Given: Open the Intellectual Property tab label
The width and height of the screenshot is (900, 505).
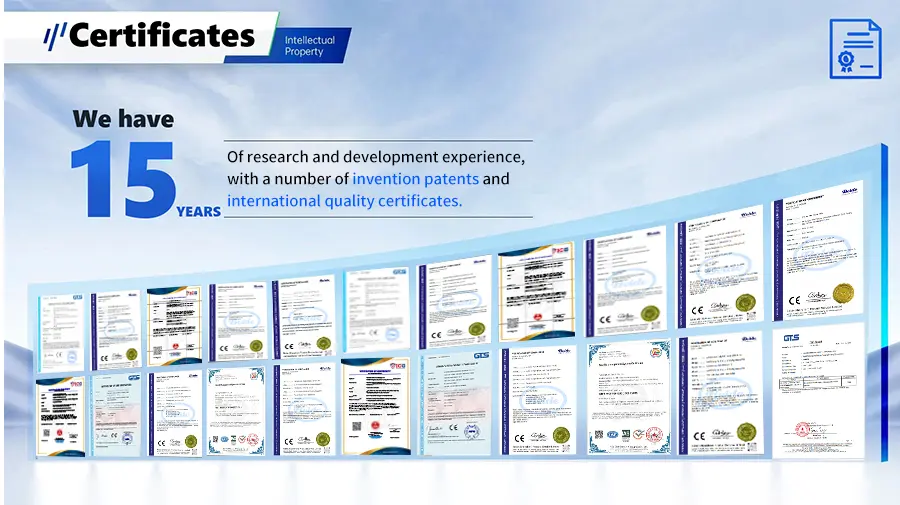Looking at the screenshot, I should tap(309, 46).
